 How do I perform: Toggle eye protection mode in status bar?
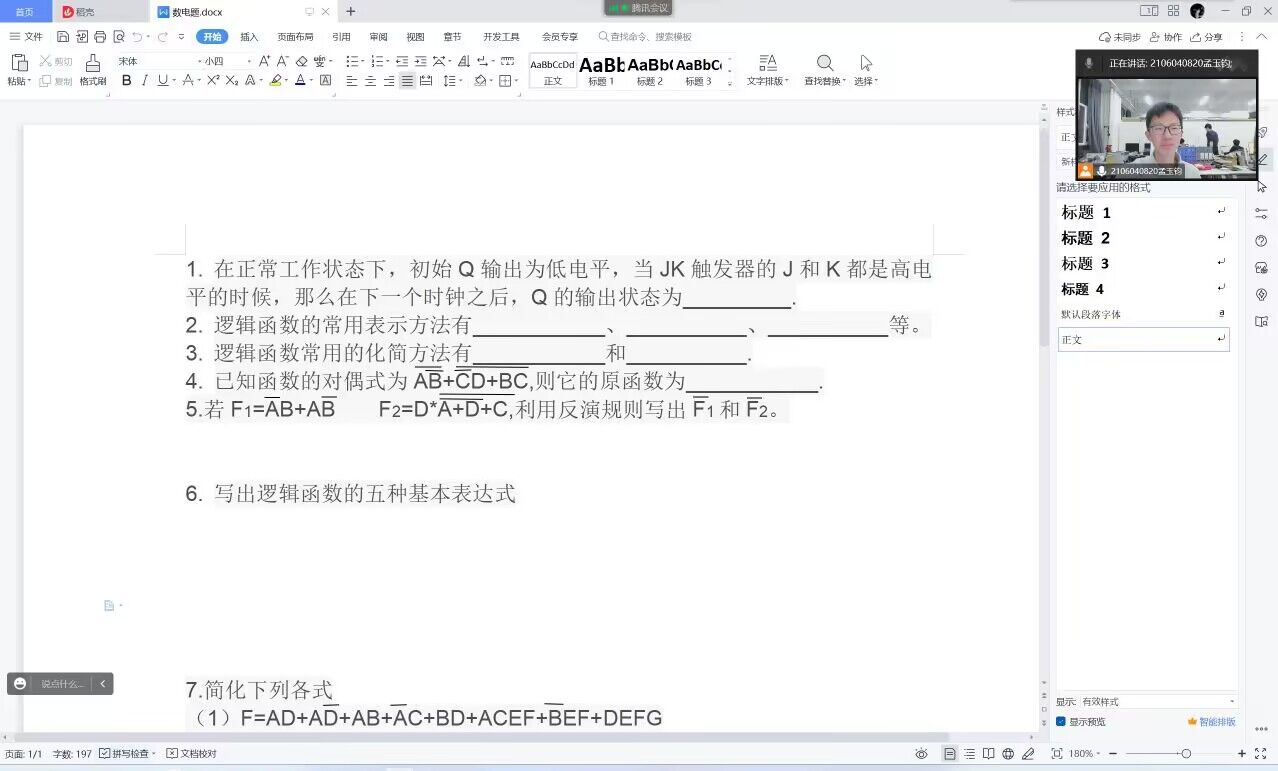point(921,754)
